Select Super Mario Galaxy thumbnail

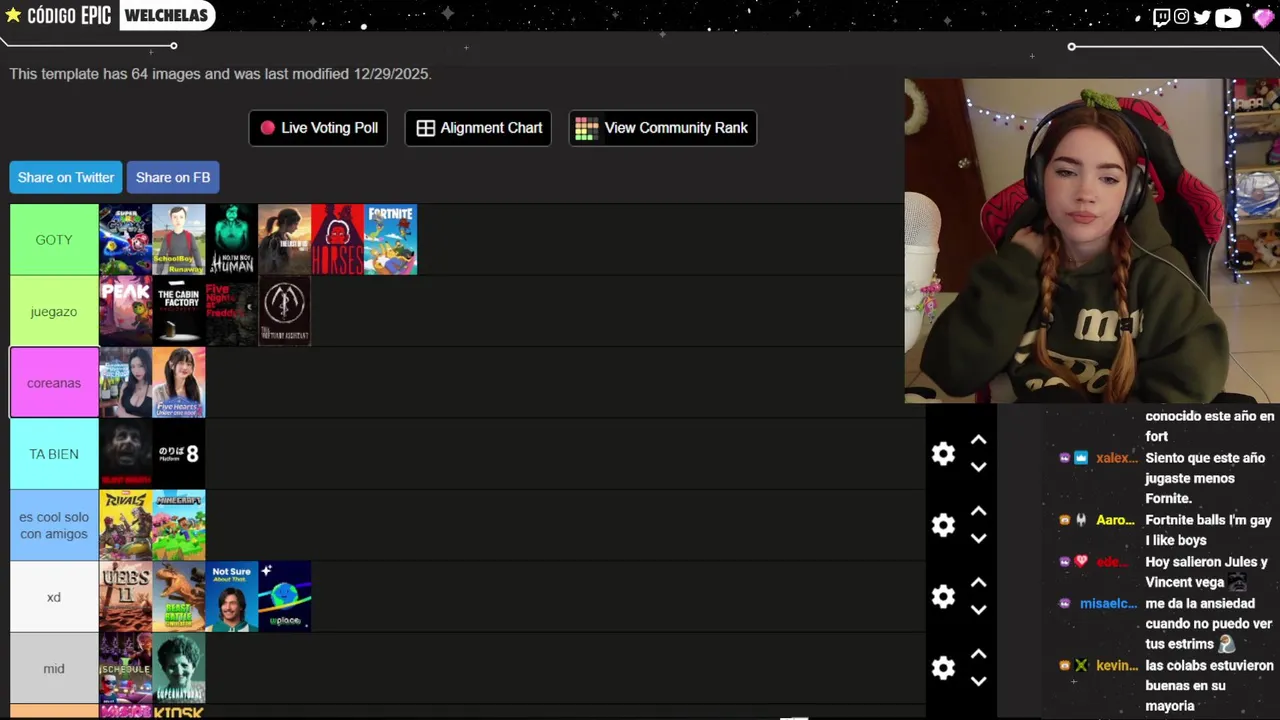click(125, 240)
